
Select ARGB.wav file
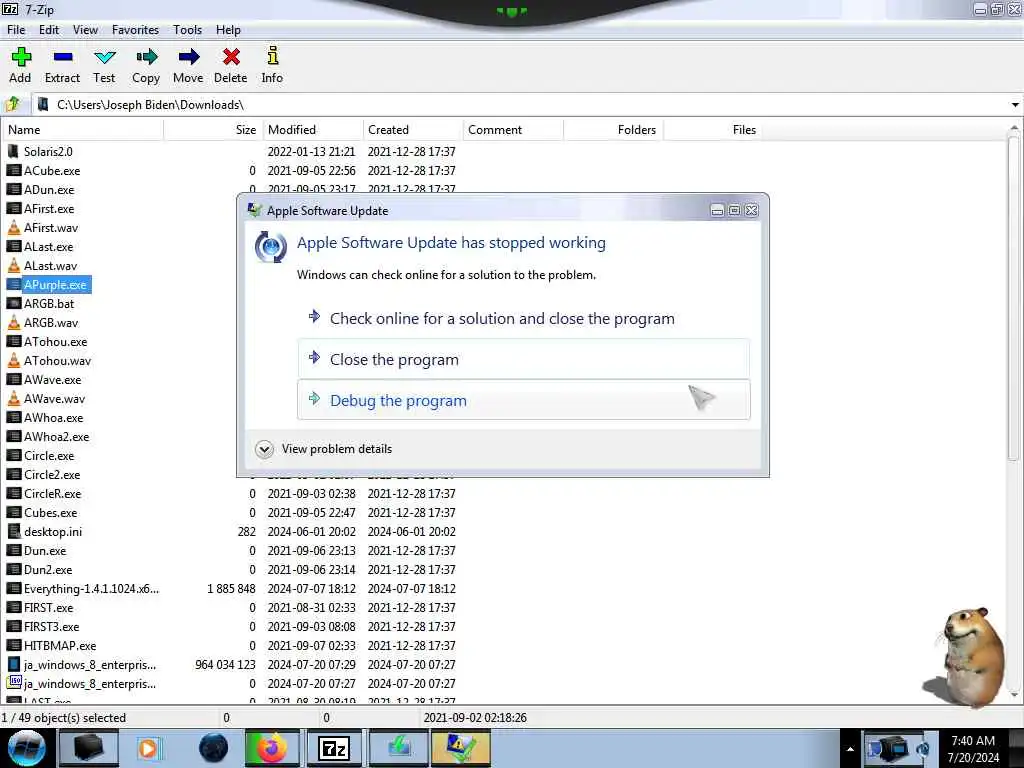point(42,323)
